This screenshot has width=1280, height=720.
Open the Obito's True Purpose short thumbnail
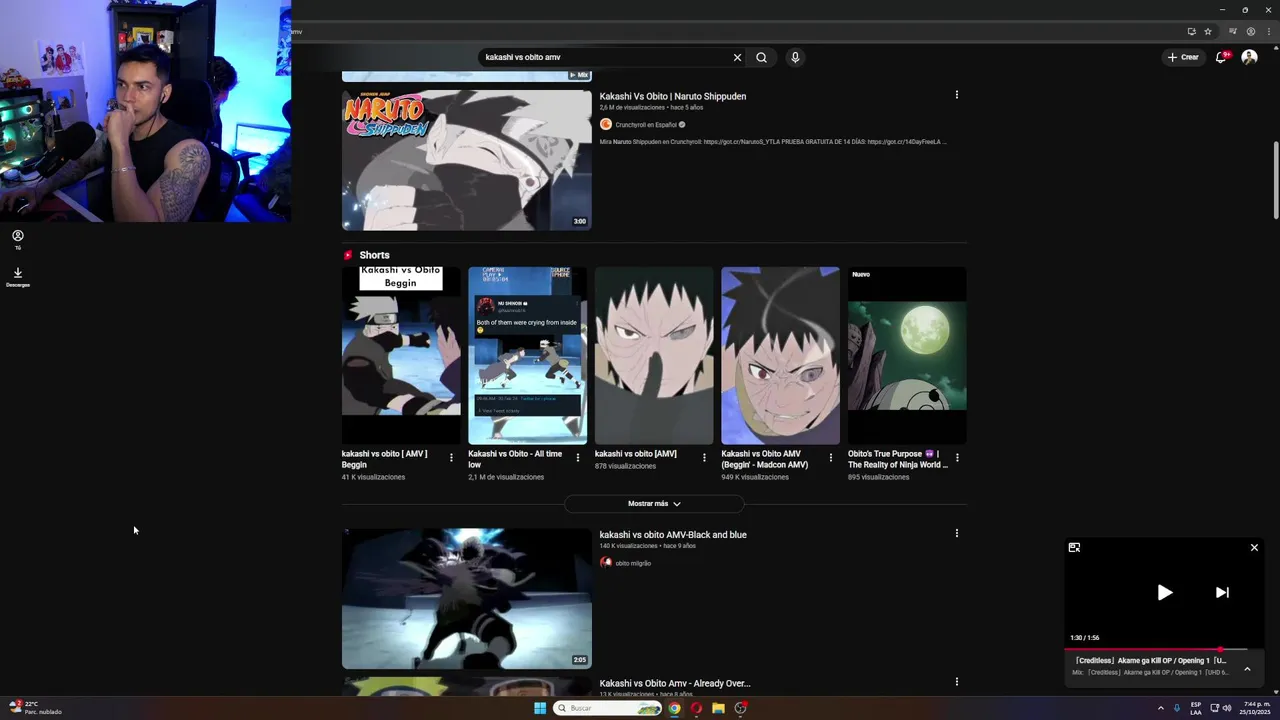pos(907,355)
